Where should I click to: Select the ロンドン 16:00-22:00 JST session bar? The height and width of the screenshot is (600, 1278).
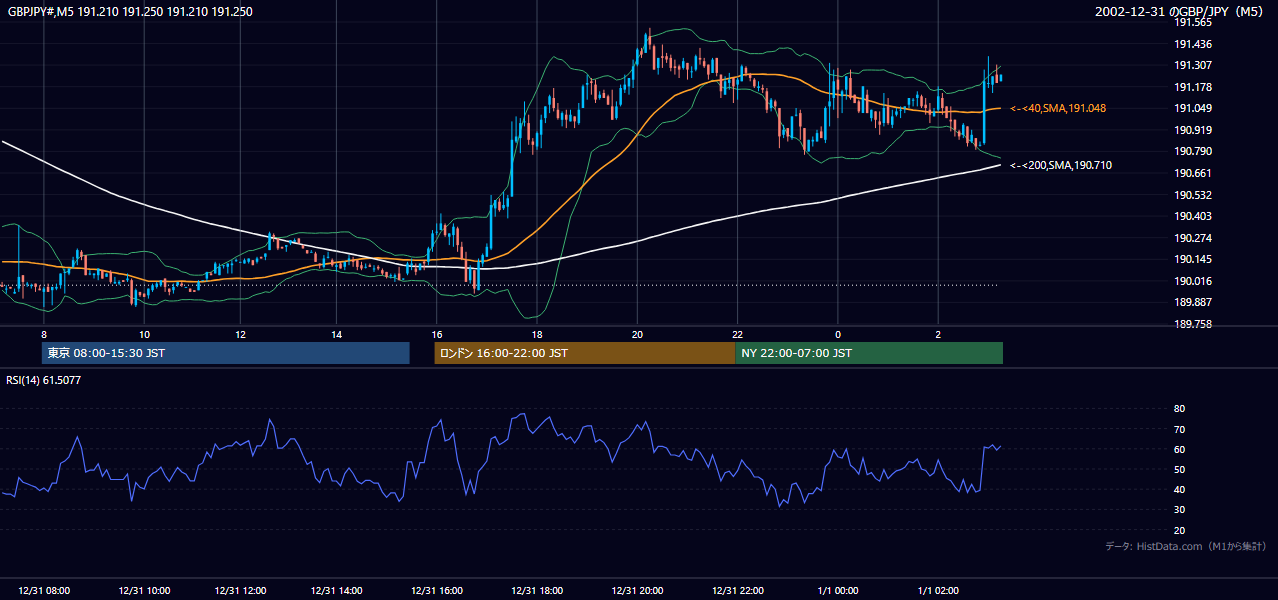pyautogui.click(x=584, y=353)
